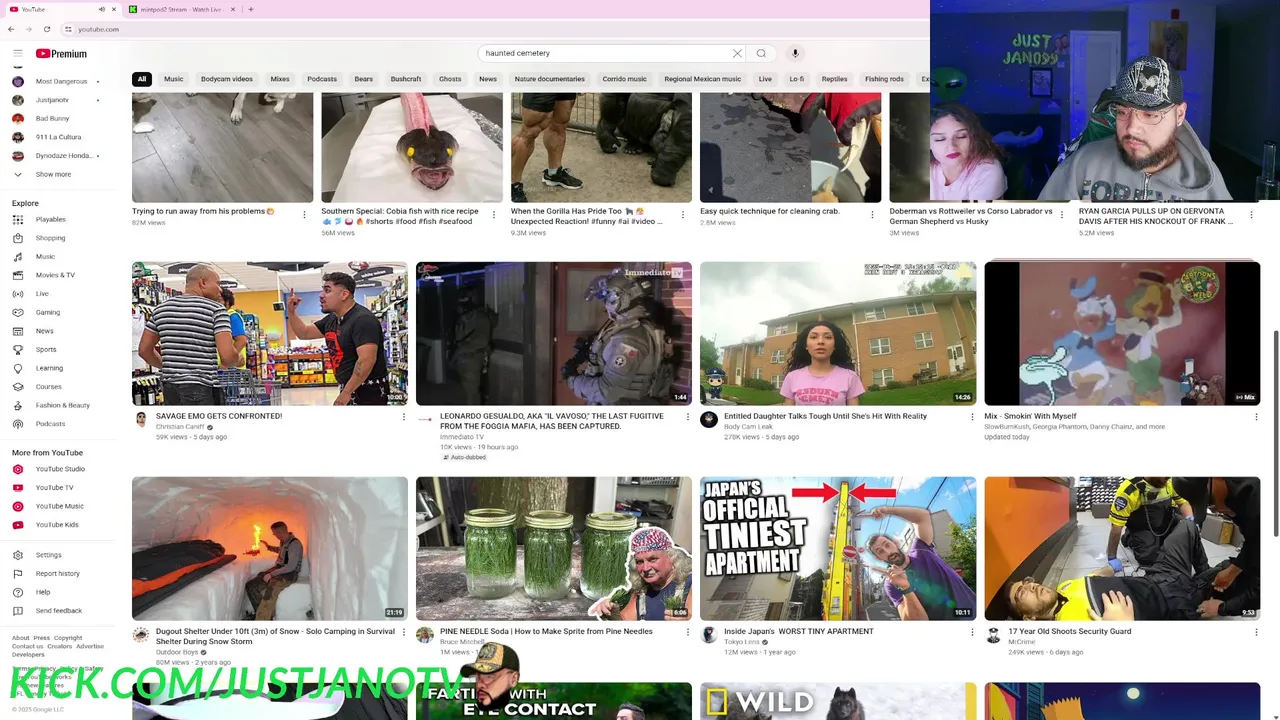Open the hamburger guide menu
Image resolution: width=1280 pixels, height=720 pixels.
click(x=17, y=53)
